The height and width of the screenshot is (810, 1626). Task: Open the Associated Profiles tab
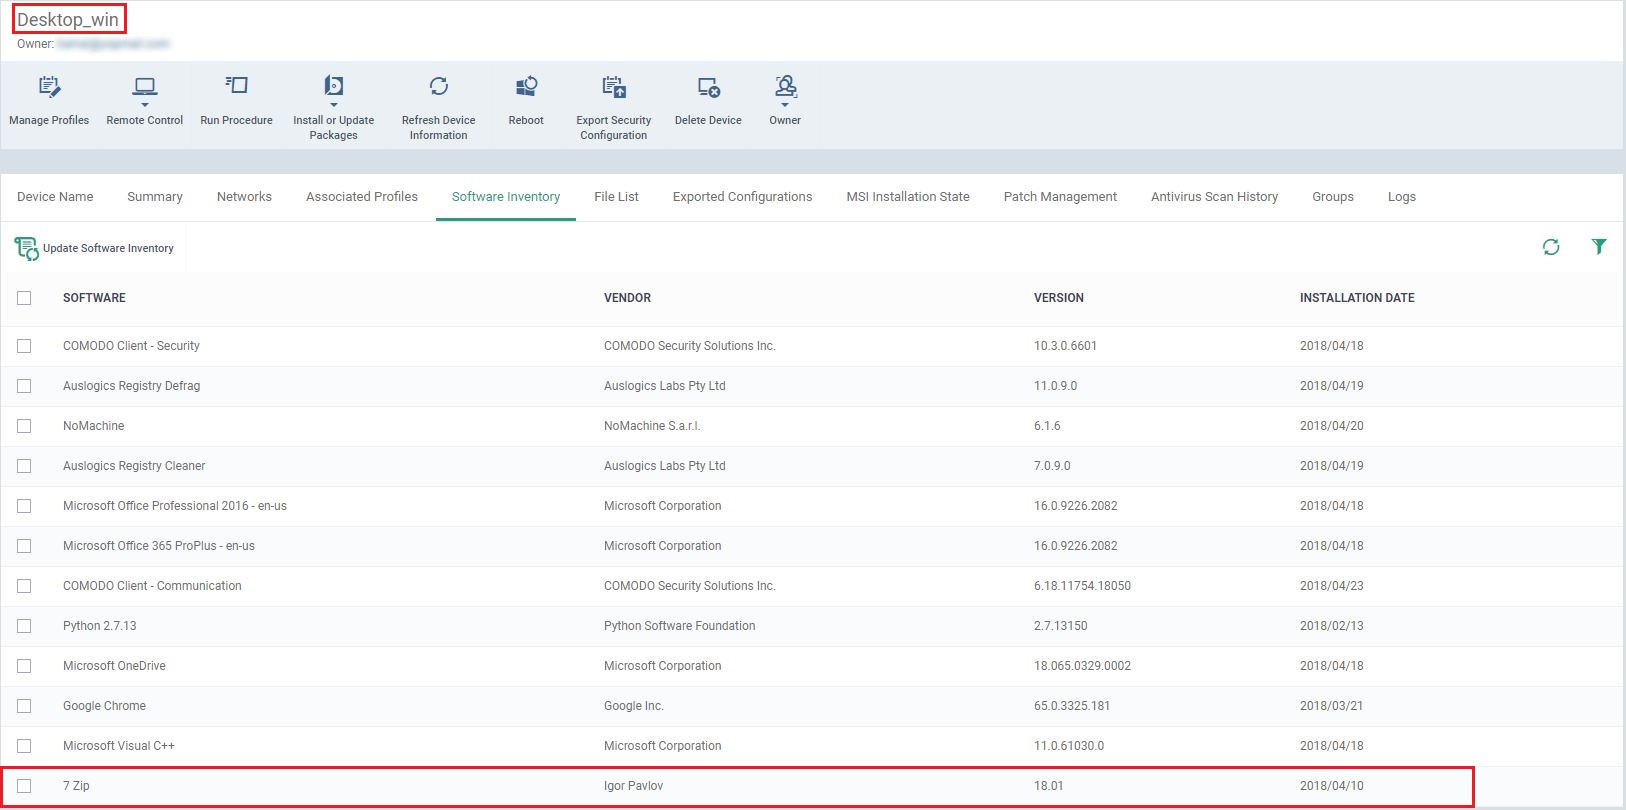[x=362, y=197]
